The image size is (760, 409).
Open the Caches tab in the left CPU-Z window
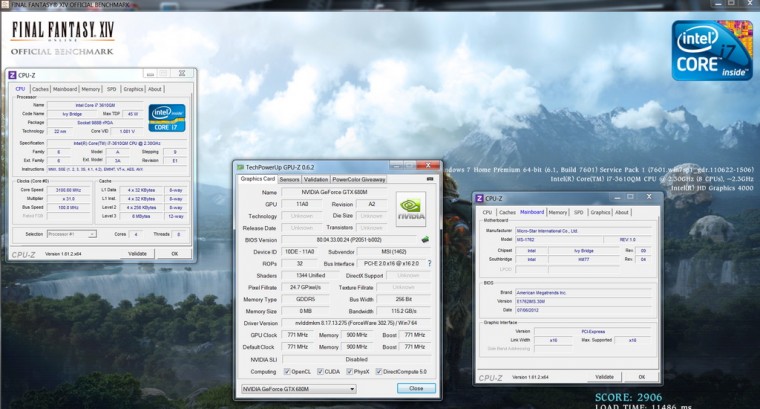pos(40,89)
